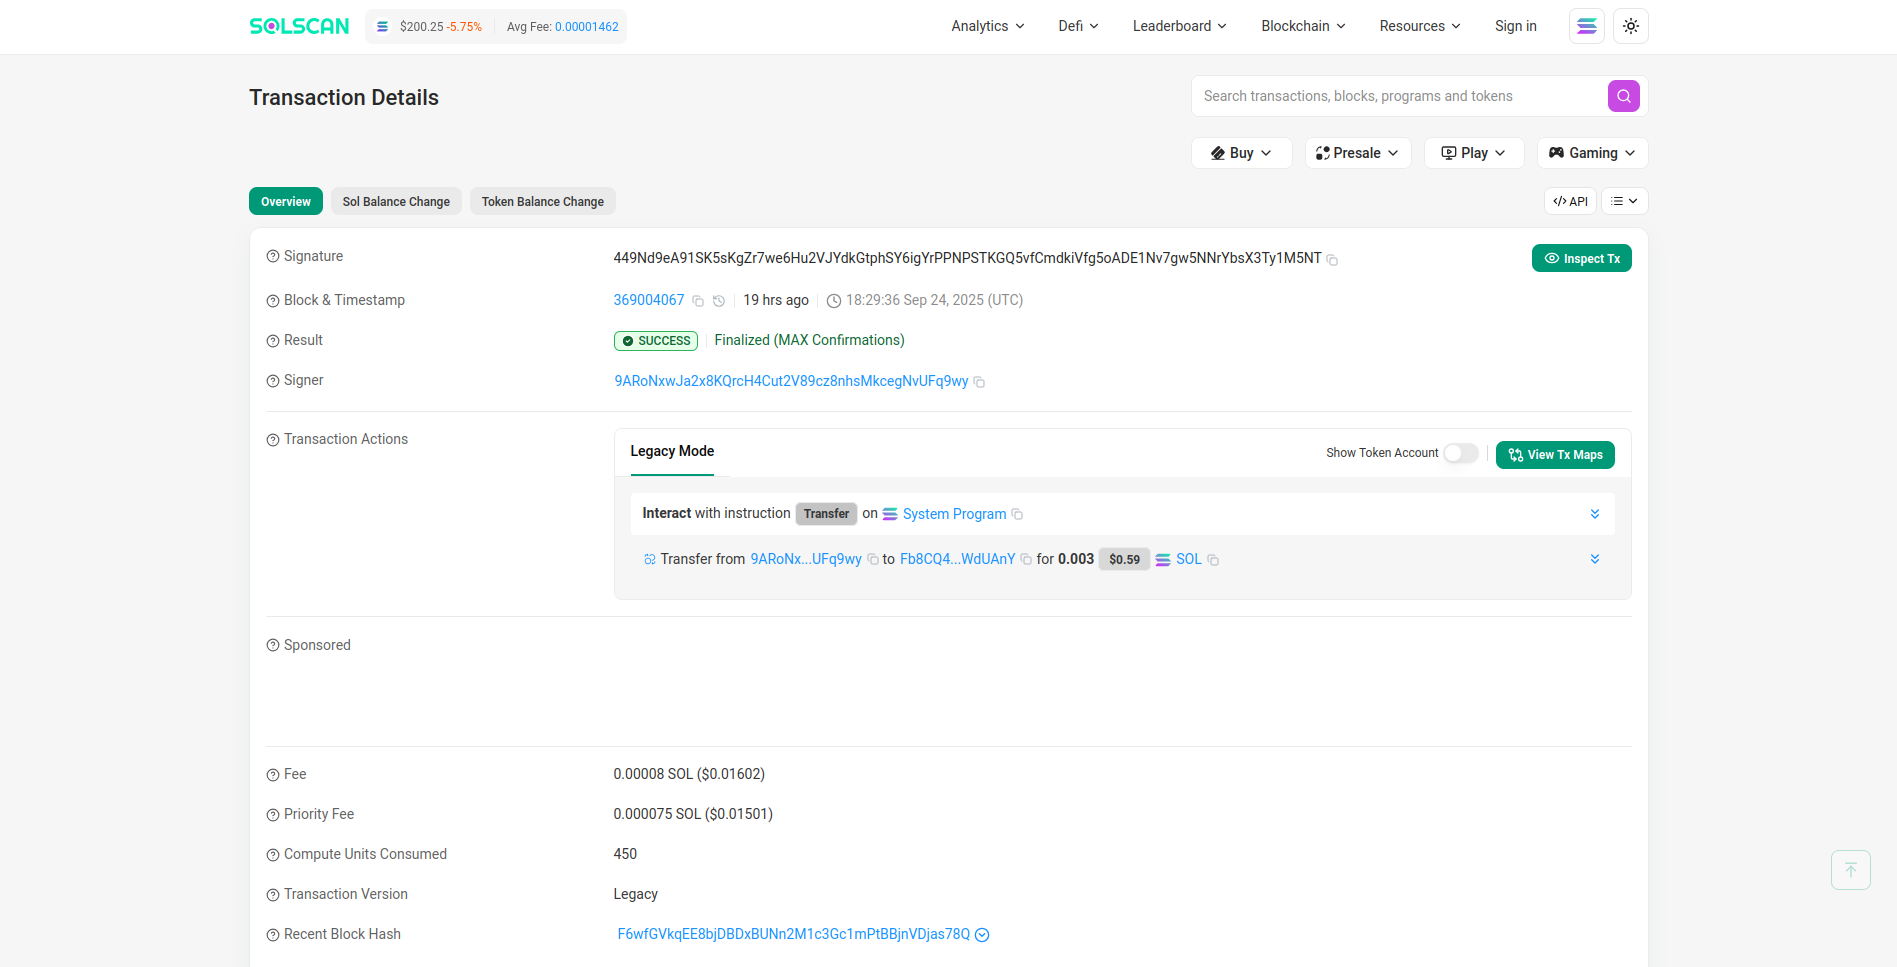Click the magenta search button
Viewport: 1897px width, 967px height.
tap(1623, 96)
